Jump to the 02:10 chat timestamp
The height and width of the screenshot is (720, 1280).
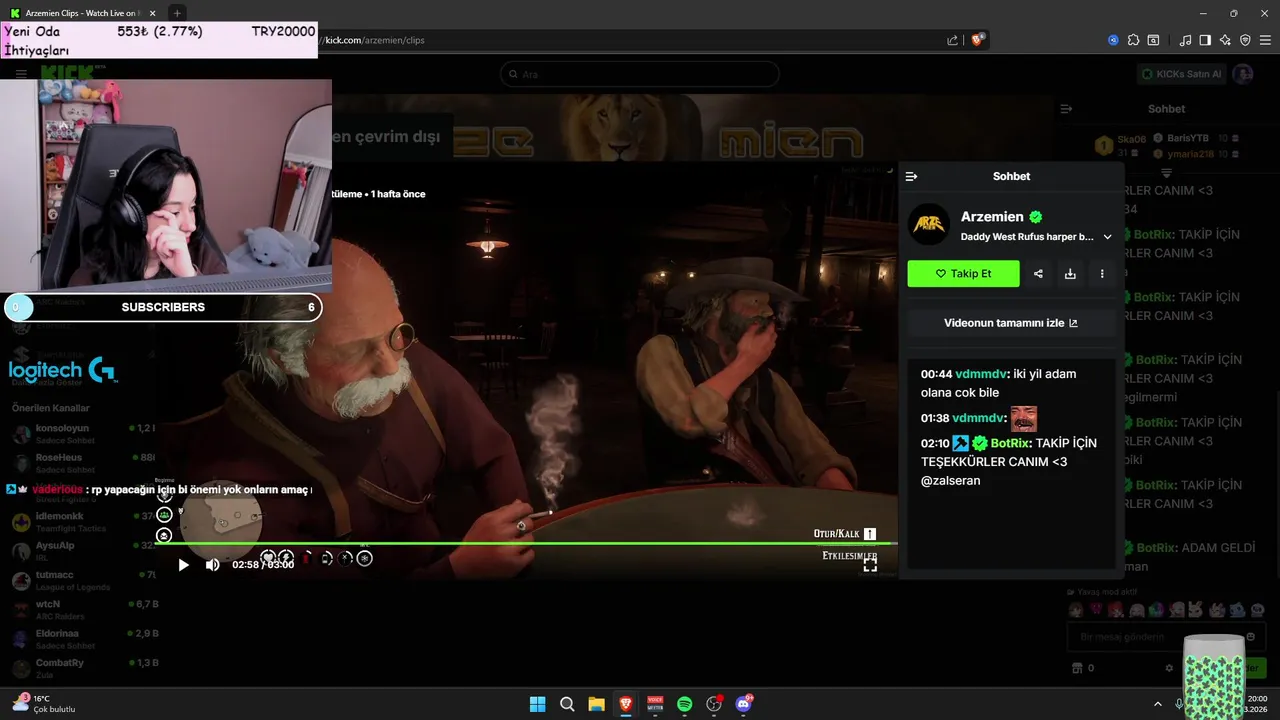[x=935, y=443]
